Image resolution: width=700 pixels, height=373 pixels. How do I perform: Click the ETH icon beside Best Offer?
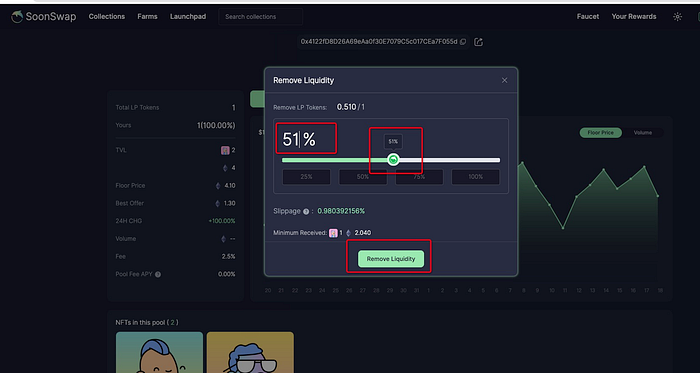coord(218,203)
